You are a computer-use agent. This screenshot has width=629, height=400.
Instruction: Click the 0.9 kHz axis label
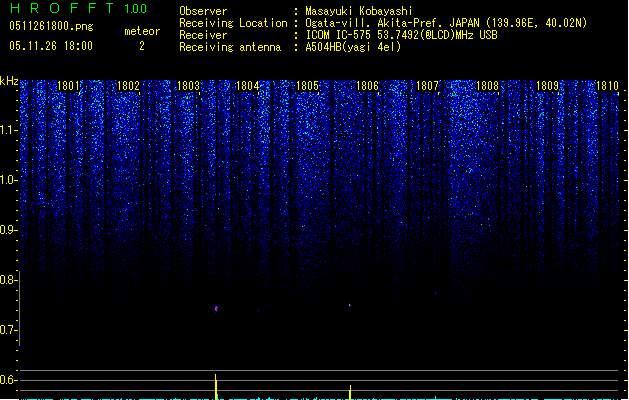(x=8, y=230)
